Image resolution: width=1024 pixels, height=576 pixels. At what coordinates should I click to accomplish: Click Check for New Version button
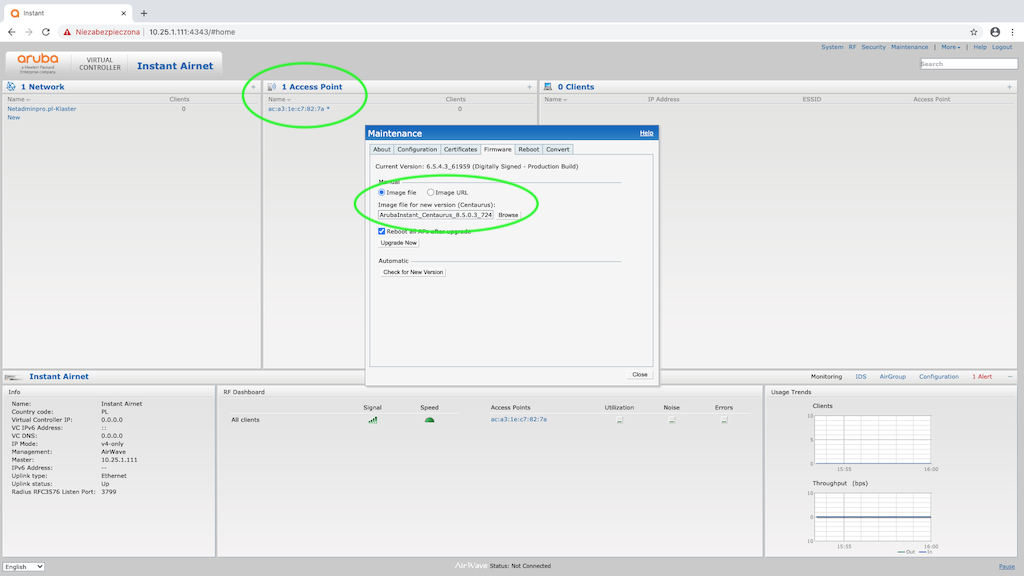click(413, 272)
